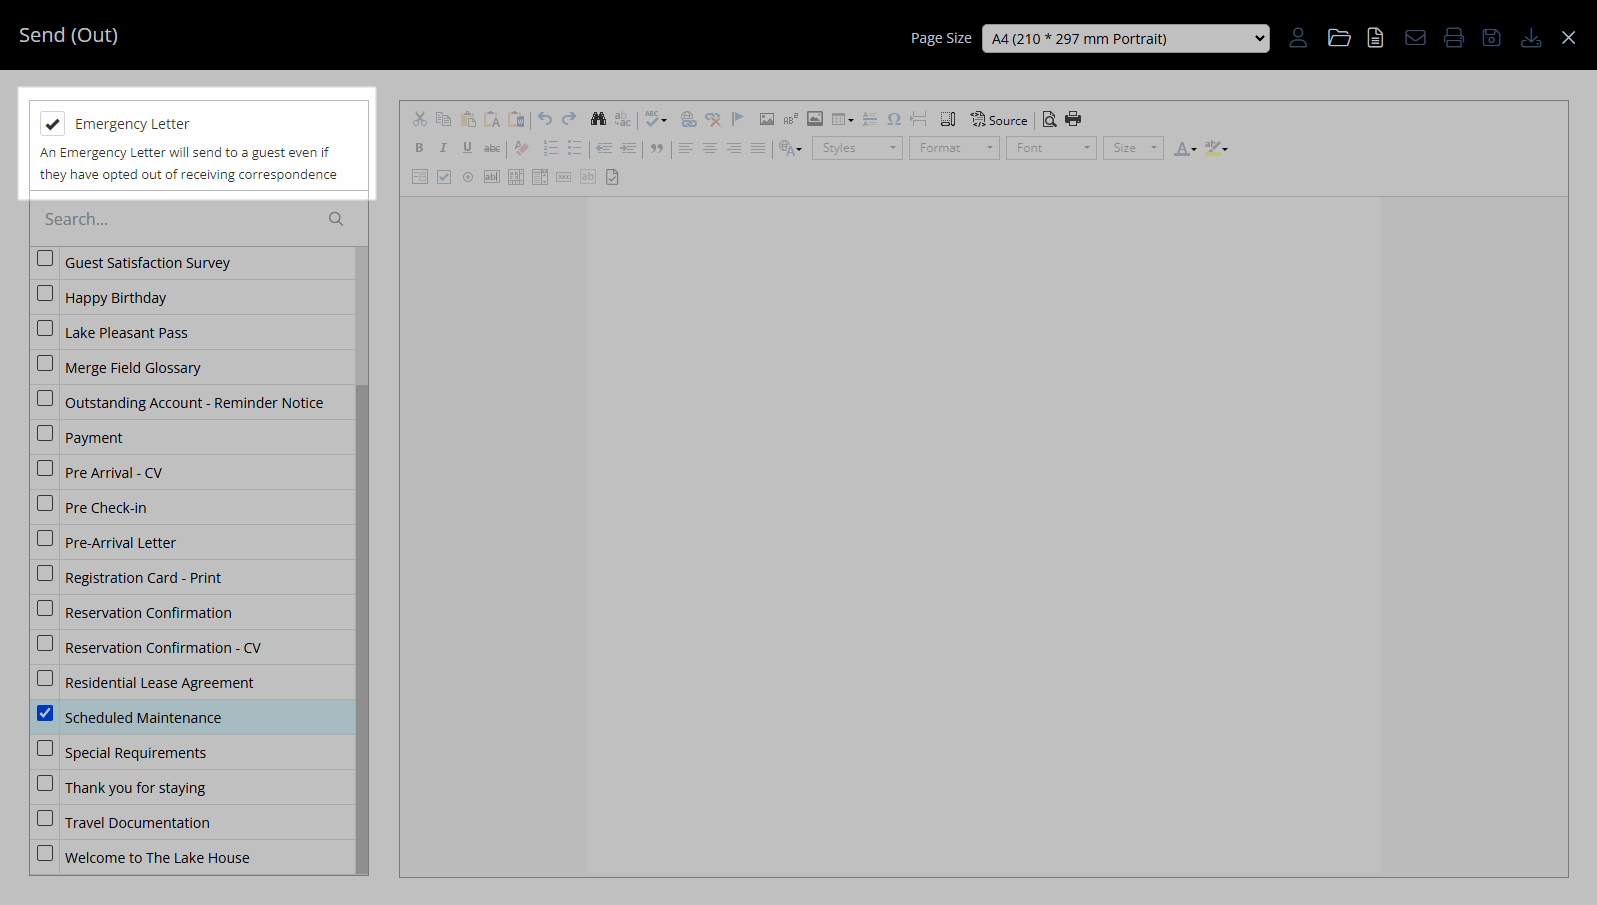Insert special character with omega icon
Screen dimensions: 1597x905
pyautogui.click(x=894, y=119)
